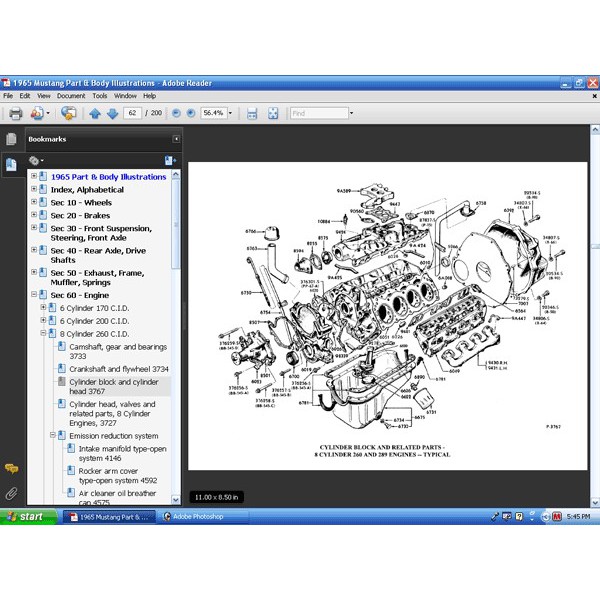The width and height of the screenshot is (600, 600).
Task: Click the zoom out minus button
Action: tap(176, 113)
